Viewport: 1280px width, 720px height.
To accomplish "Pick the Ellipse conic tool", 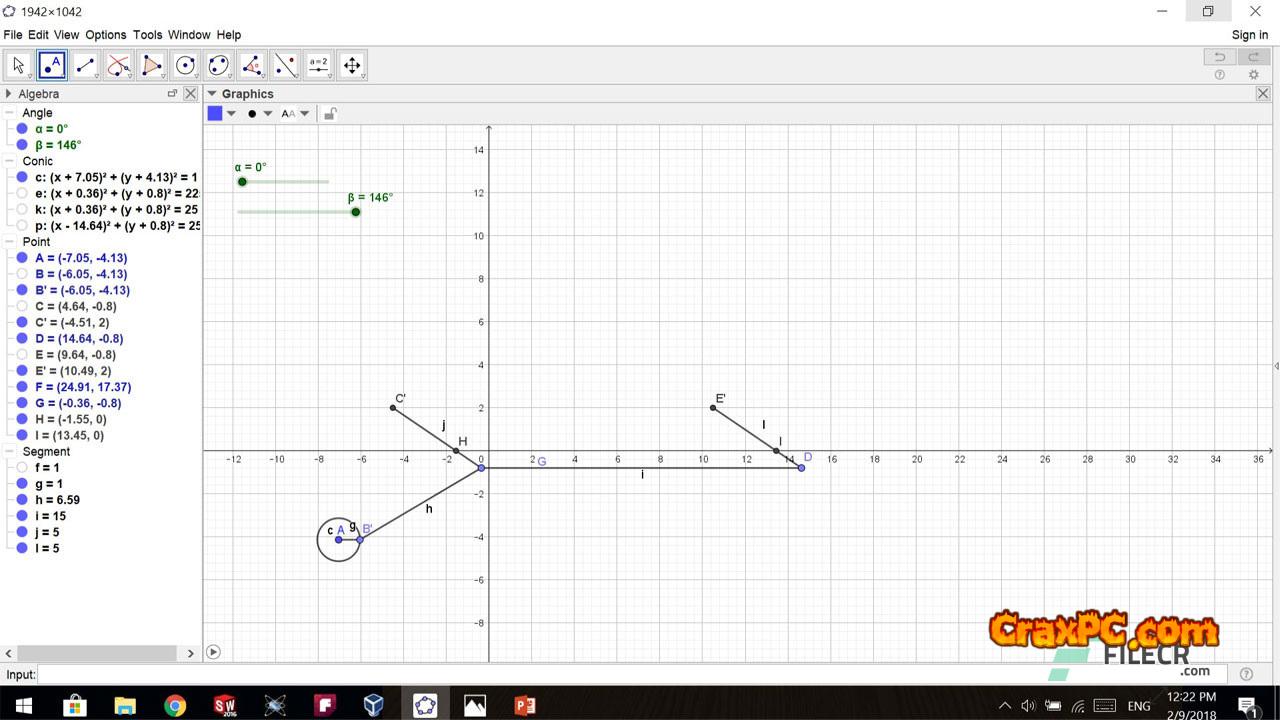I will click(x=218, y=66).
